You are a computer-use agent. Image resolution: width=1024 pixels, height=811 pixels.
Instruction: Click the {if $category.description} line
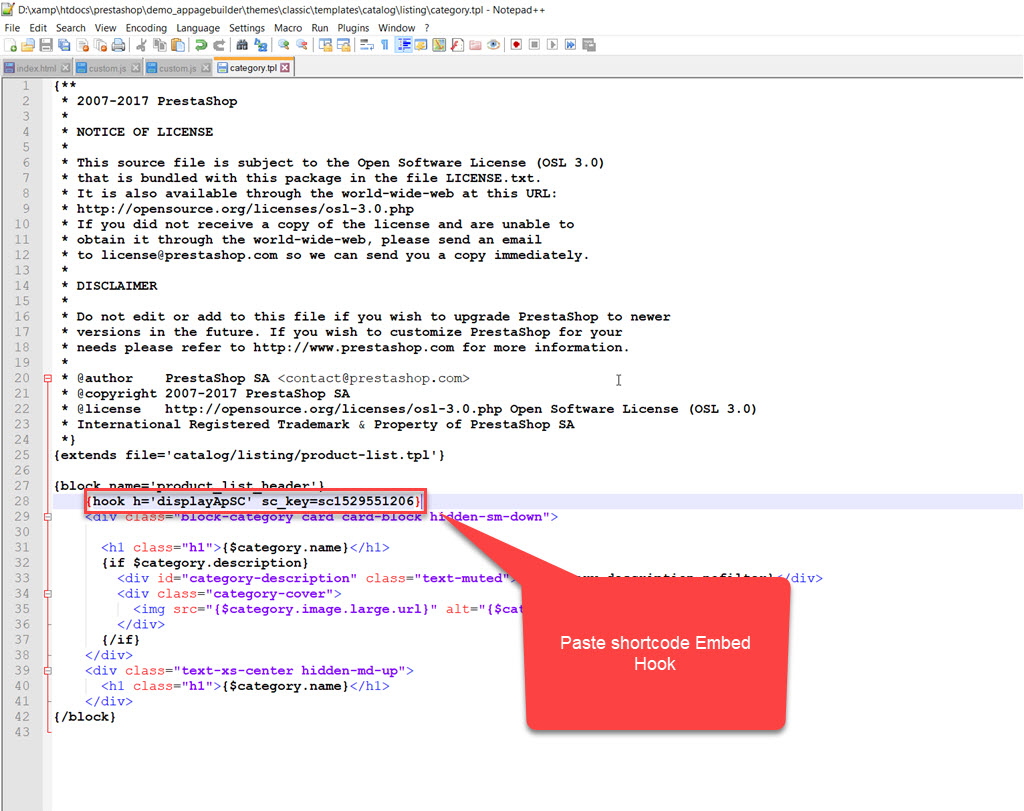205,563
